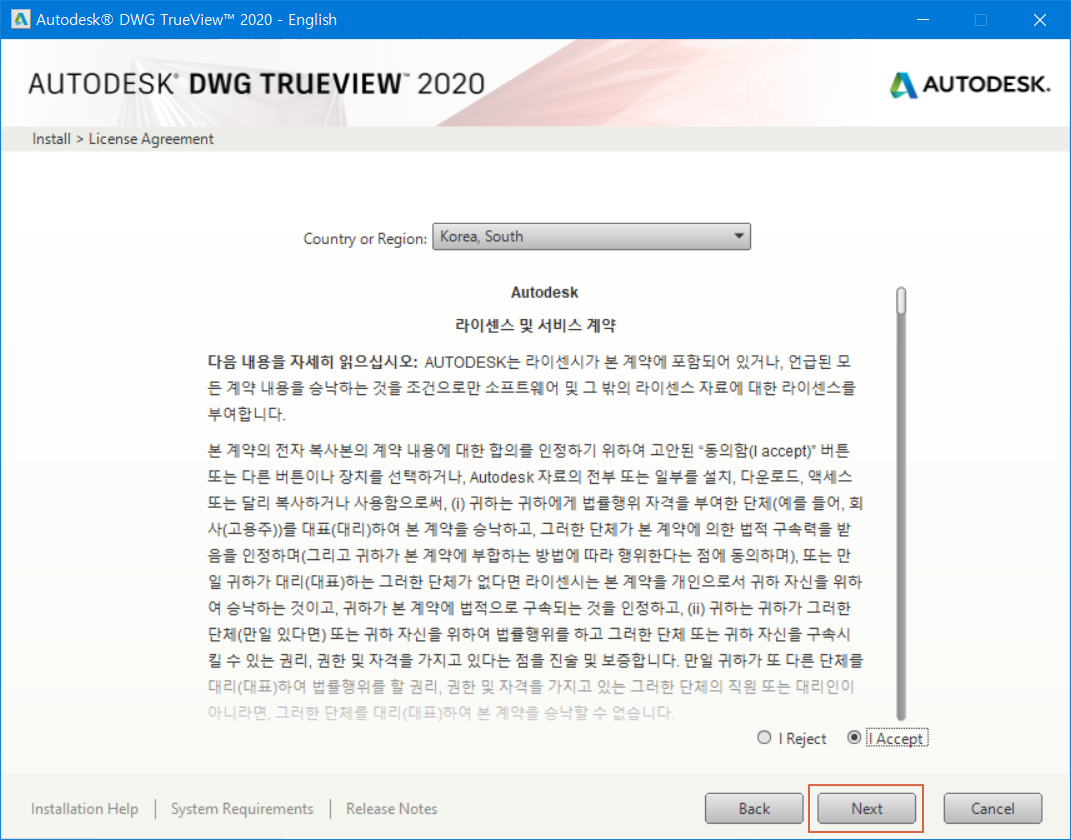The height and width of the screenshot is (840, 1071).
Task: Cancel the installation
Action: coord(992,809)
